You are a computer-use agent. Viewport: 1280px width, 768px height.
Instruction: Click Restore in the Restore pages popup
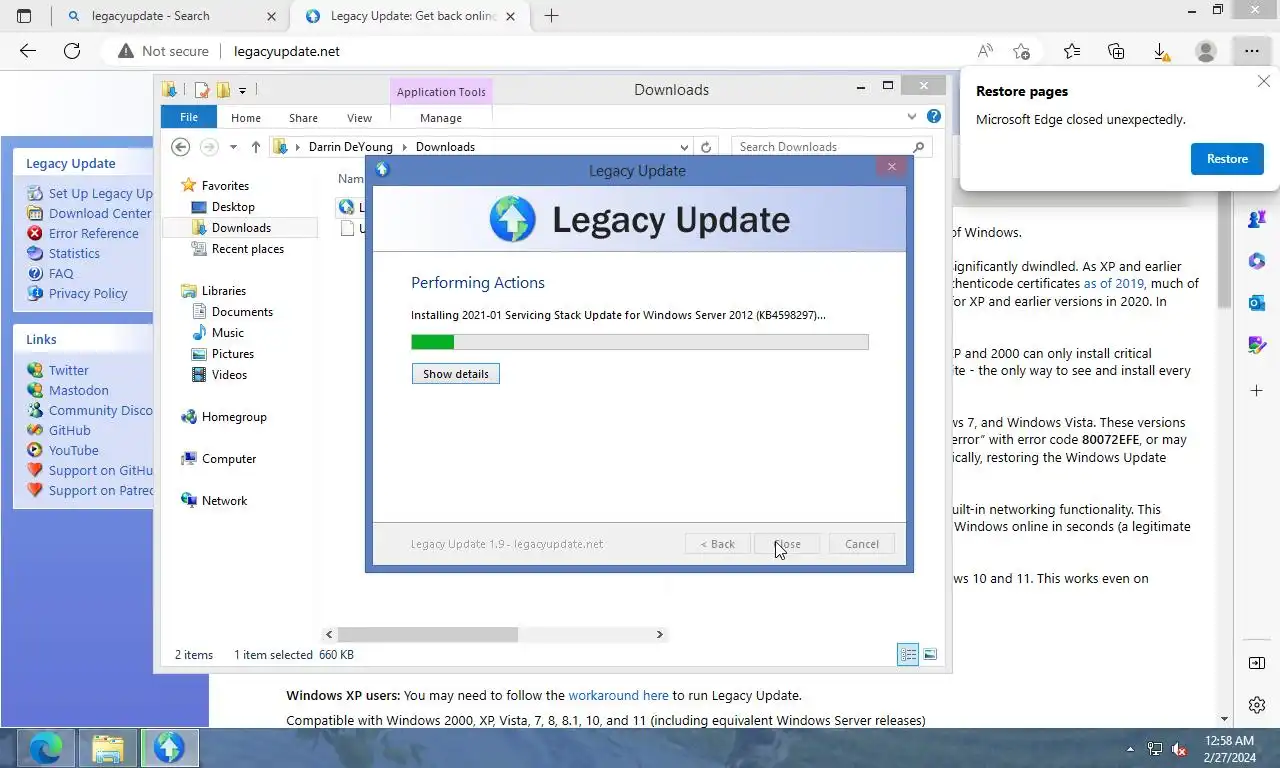tap(1227, 159)
